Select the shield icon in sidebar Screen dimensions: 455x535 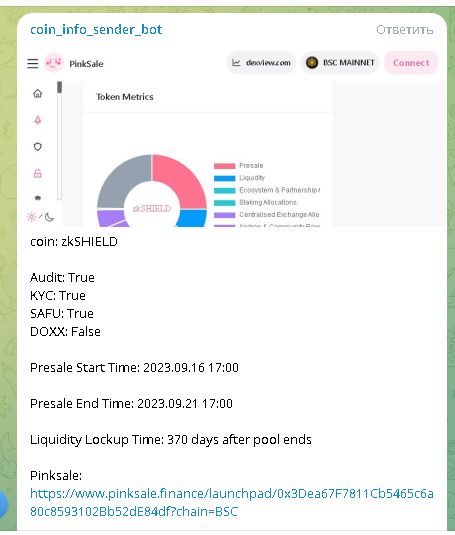(38, 147)
